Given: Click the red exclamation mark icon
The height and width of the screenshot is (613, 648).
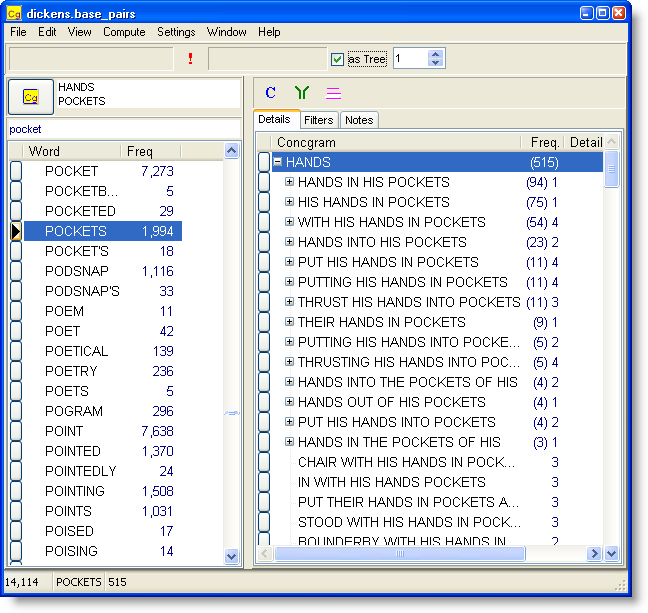Looking at the screenshot, I should click(x=190, y=59).
